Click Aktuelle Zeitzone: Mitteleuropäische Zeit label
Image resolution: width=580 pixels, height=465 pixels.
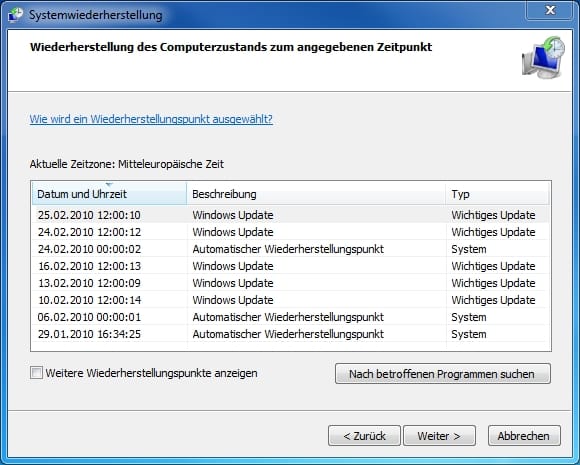pos(127,164)
